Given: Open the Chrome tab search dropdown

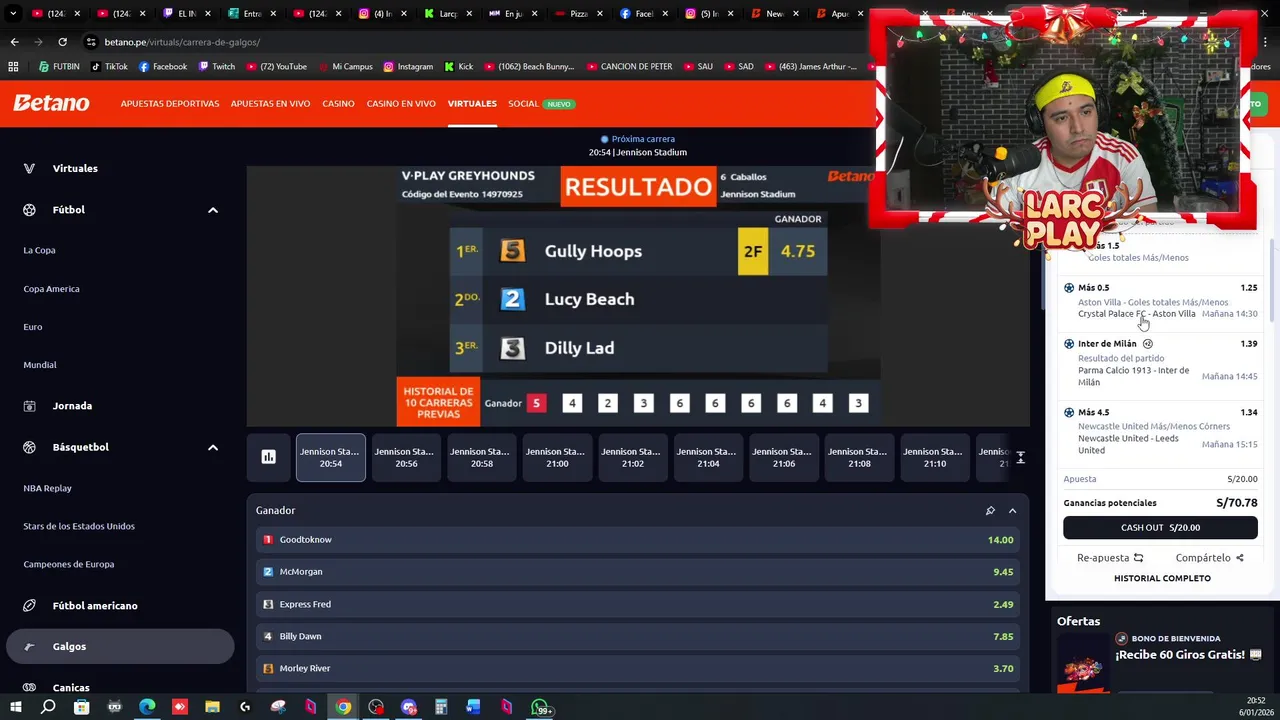Looking at the screenshot, I should pyautogui.click(x=14, y=14).
